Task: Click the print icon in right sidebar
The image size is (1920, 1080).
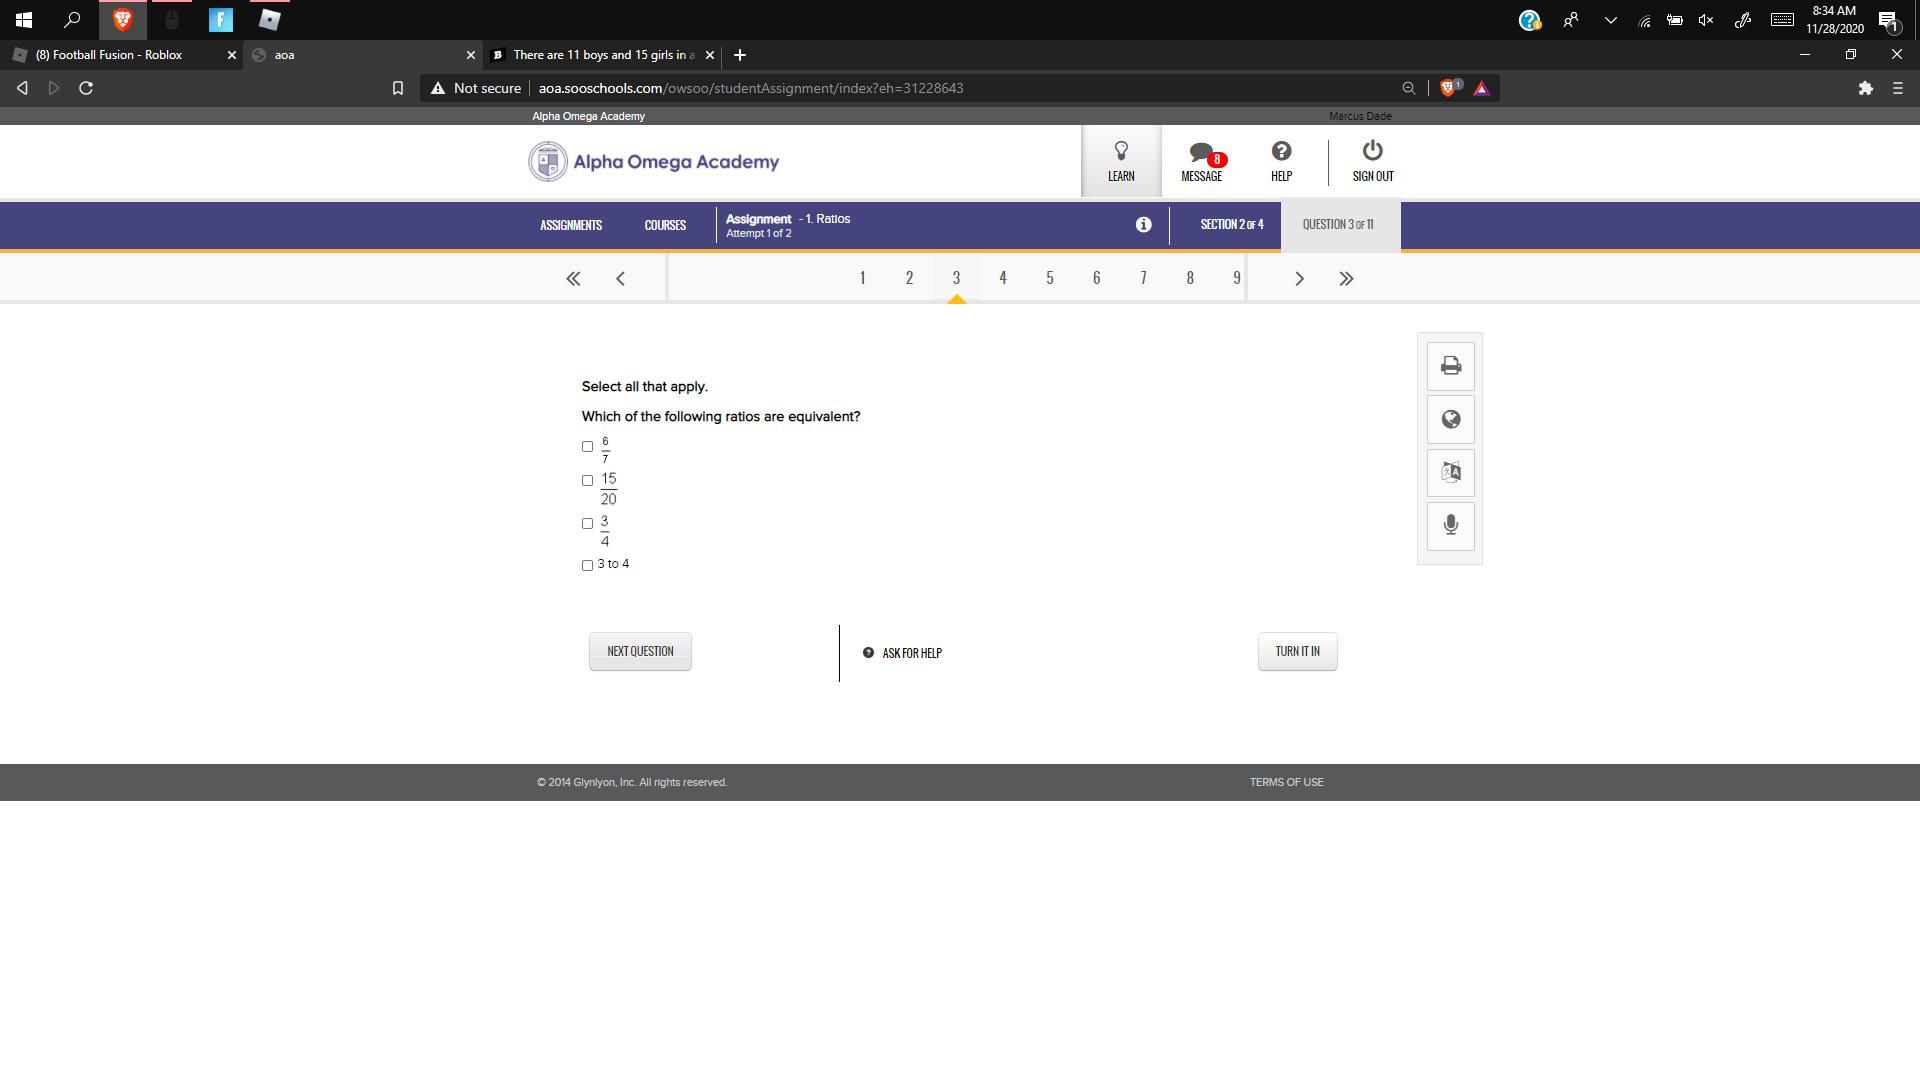Action: [1450, 366]
